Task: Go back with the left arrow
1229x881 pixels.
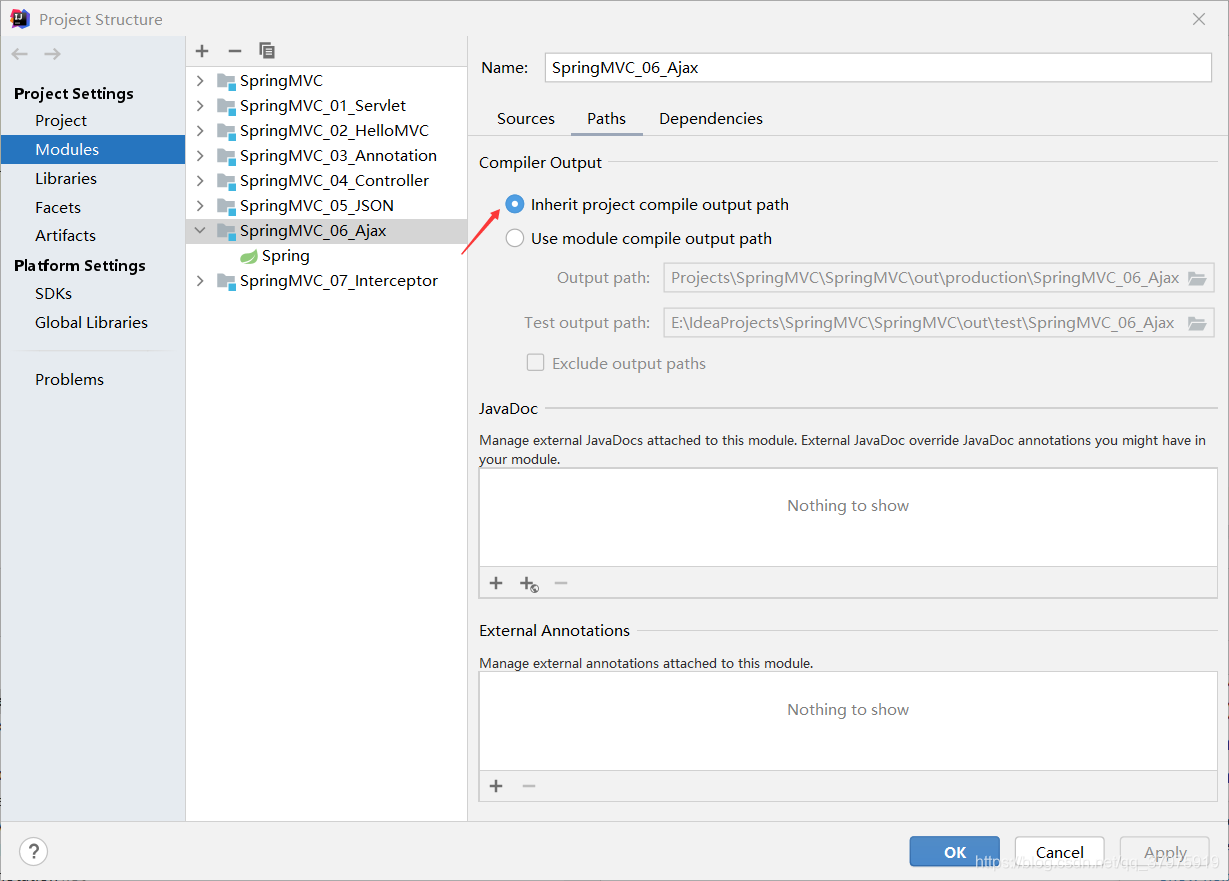Action: point(20,54)
